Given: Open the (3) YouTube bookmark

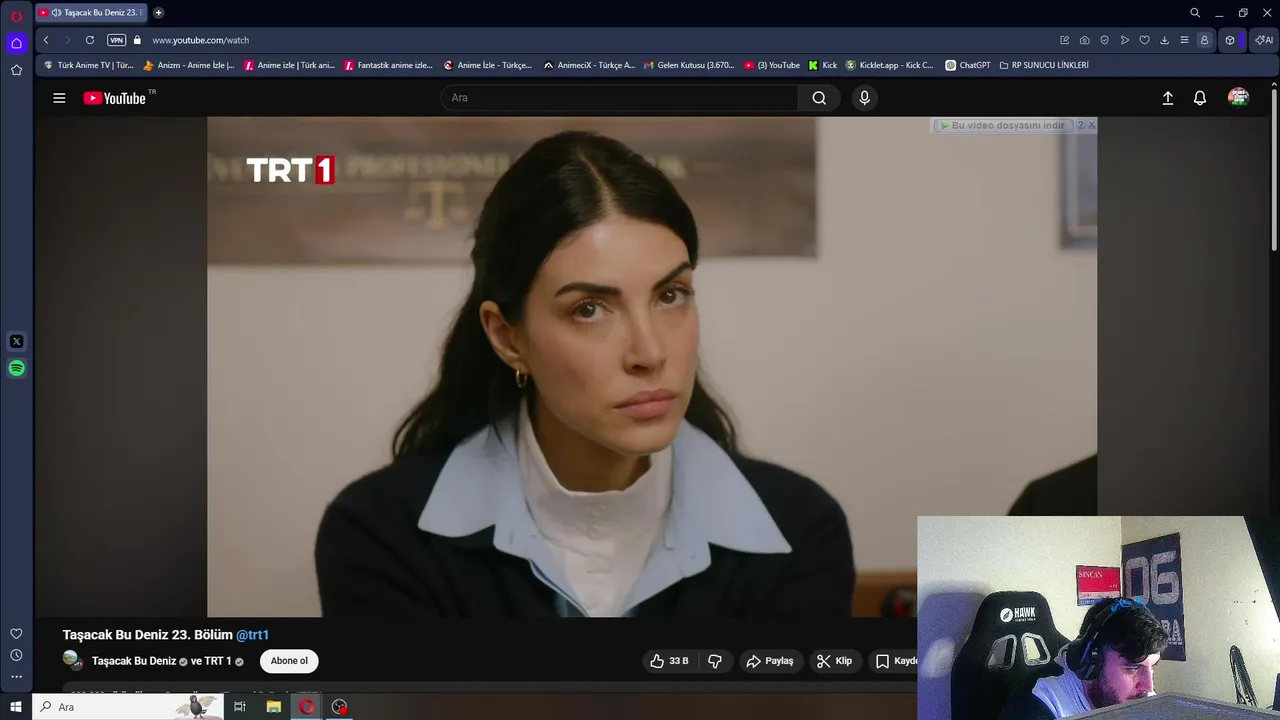Looking at the screenshot, I should tap(772, 65).
